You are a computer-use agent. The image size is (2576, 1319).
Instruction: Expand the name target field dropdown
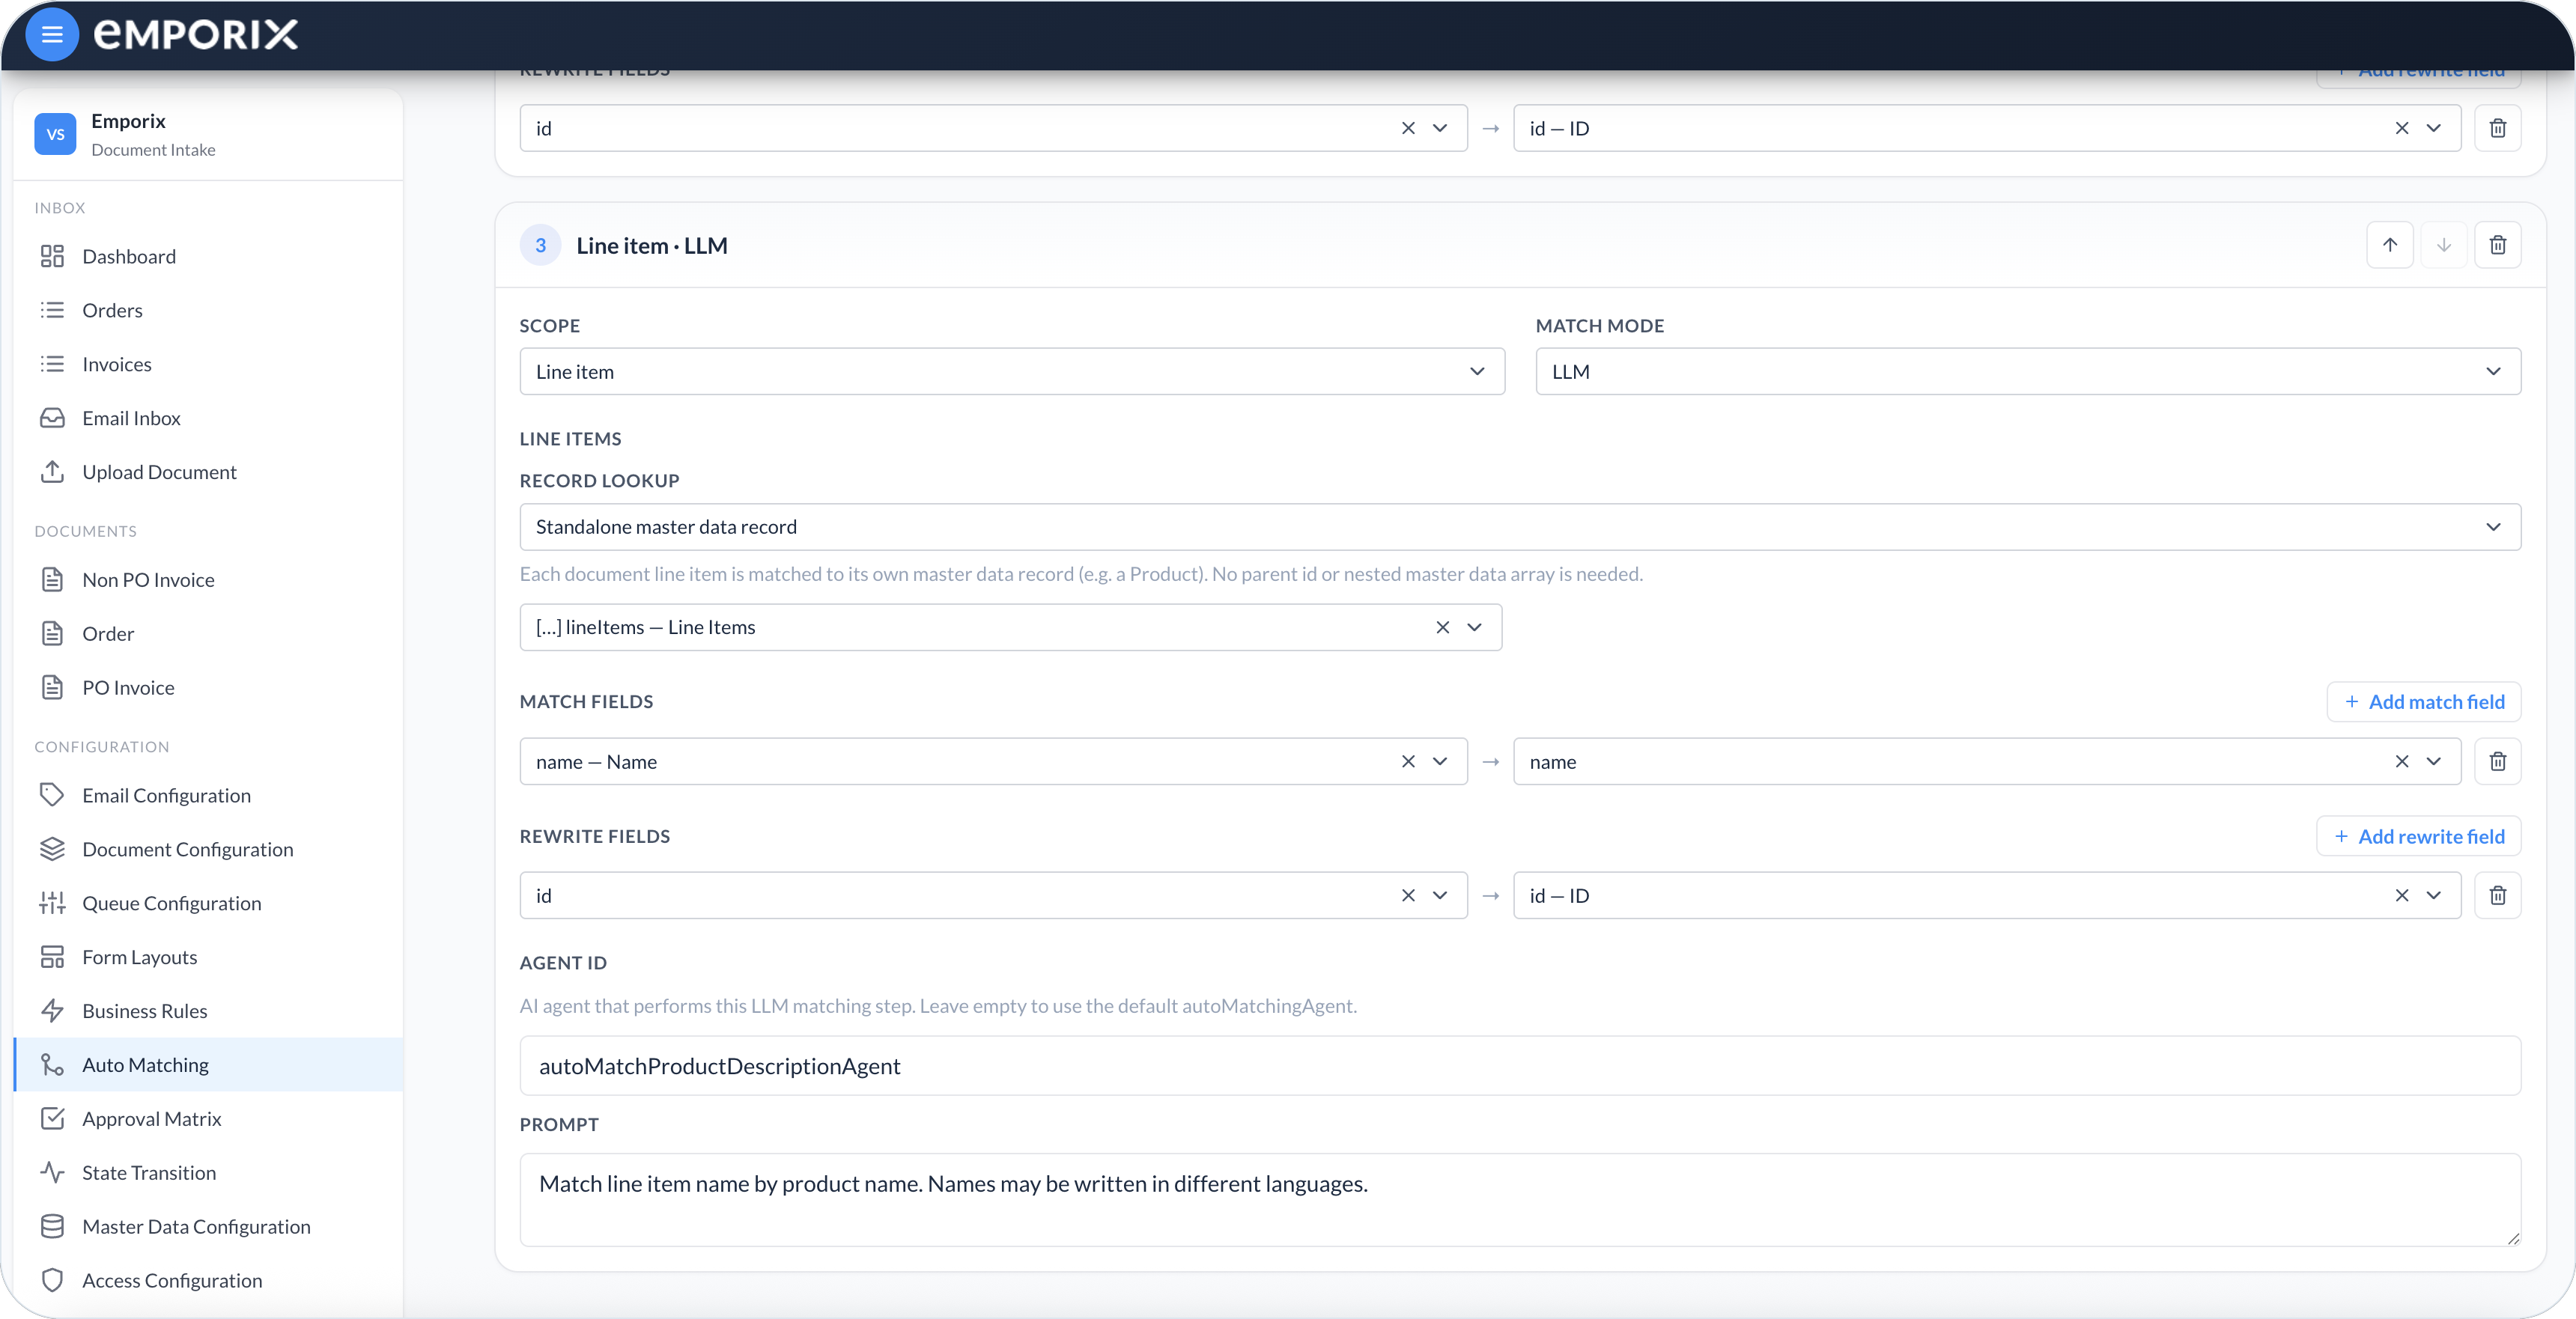(2433, 761)
